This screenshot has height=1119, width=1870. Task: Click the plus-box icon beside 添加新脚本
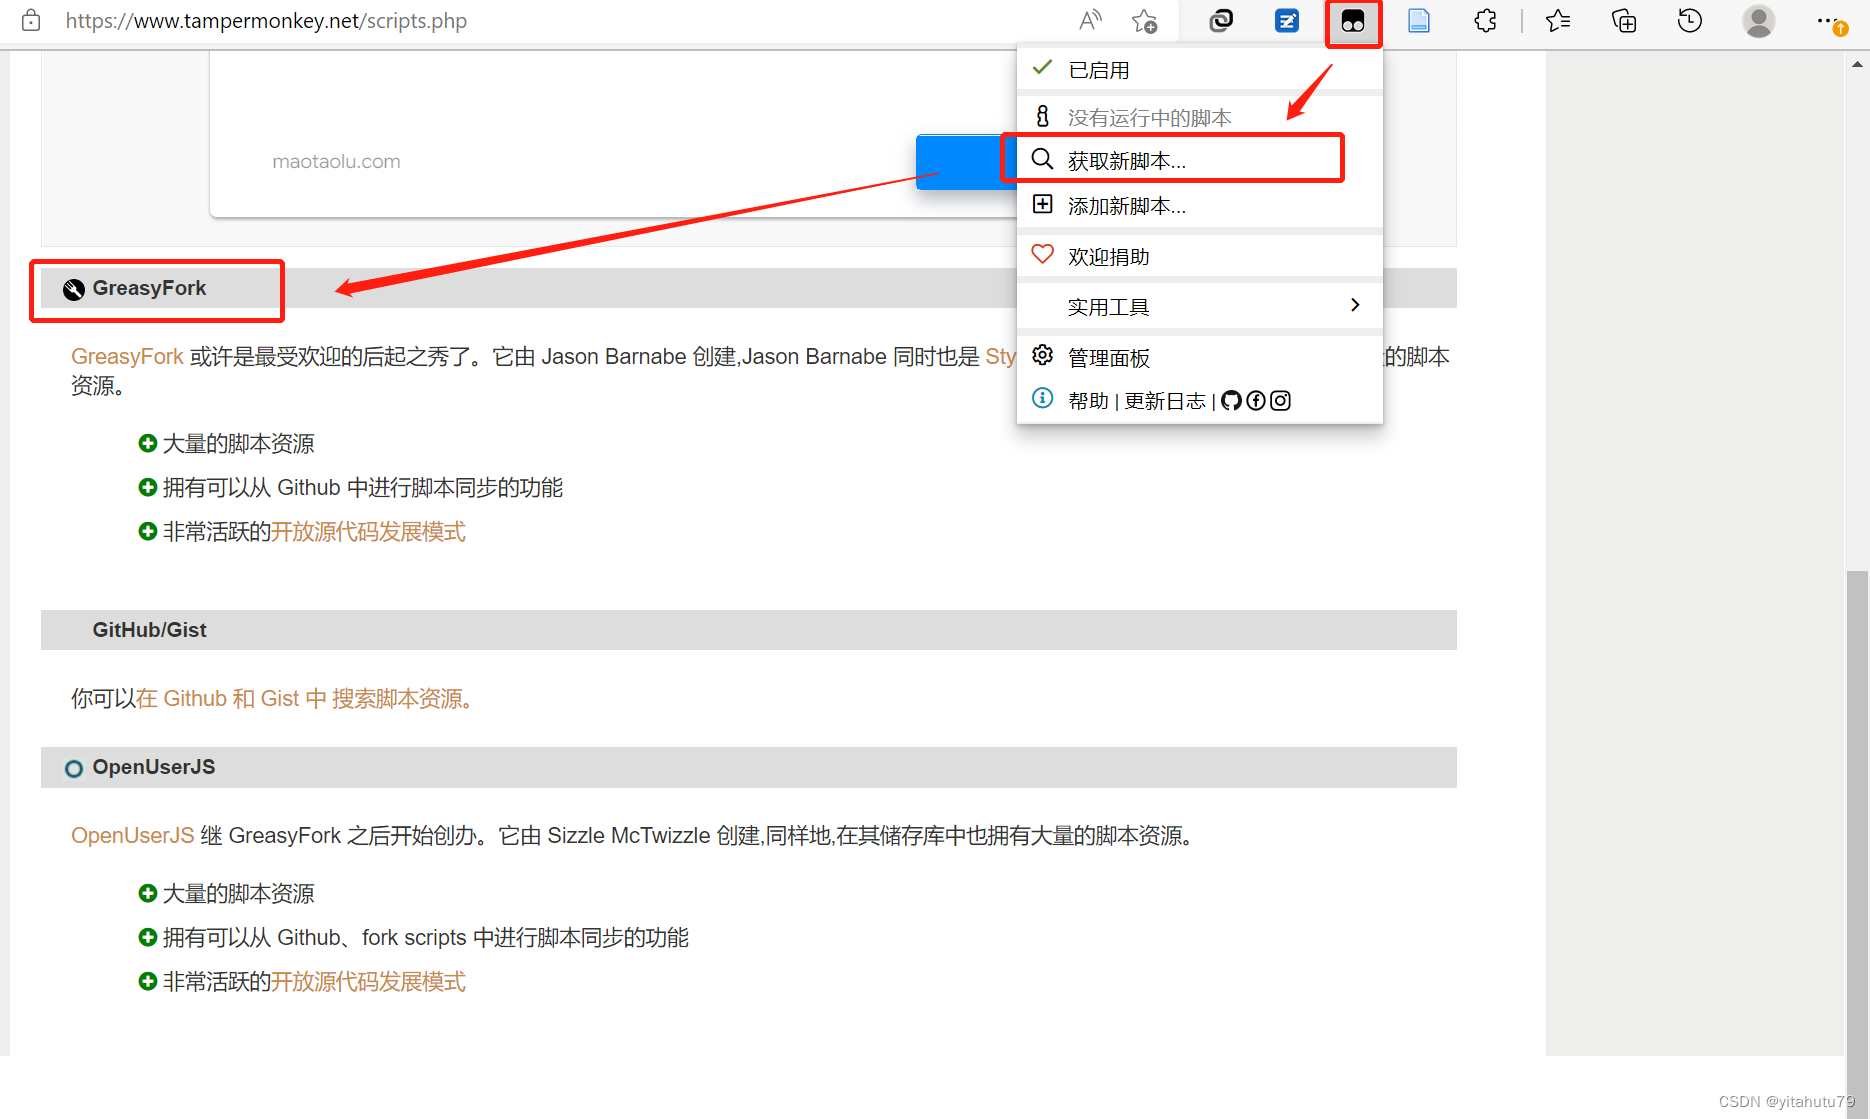(x=1042, y=204)
